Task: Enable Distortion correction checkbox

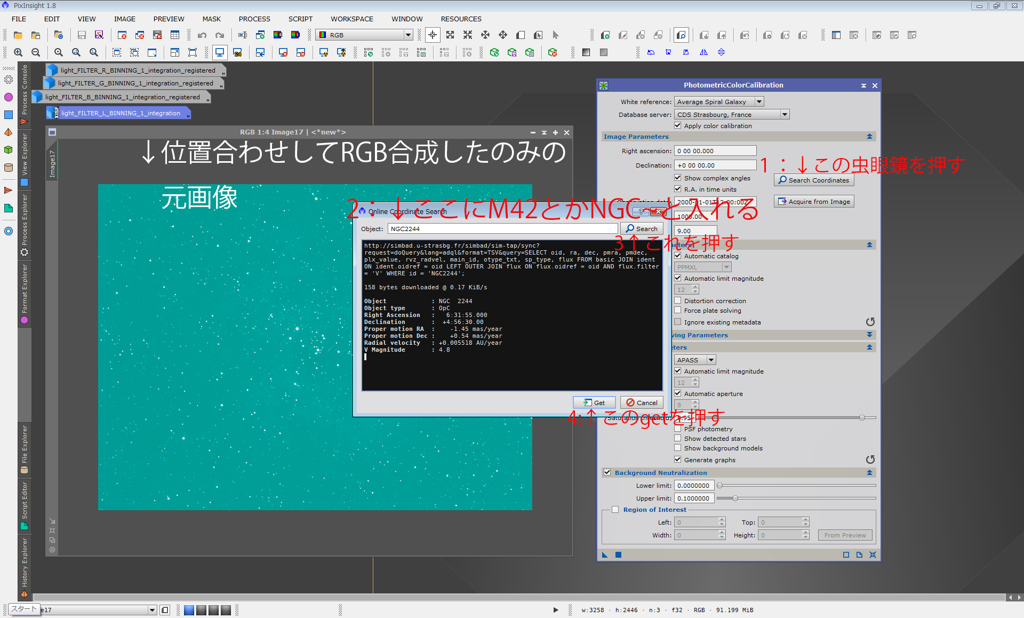Action: (x=678, y=301)
